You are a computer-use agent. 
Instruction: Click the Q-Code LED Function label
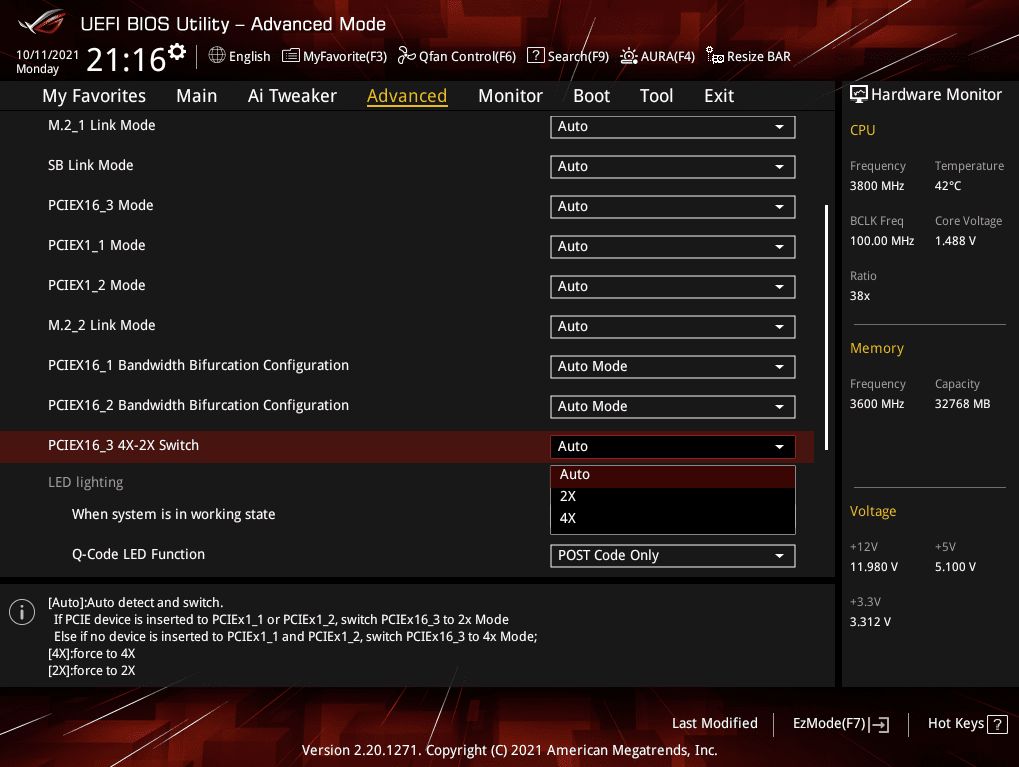click(x=138, y=554)
